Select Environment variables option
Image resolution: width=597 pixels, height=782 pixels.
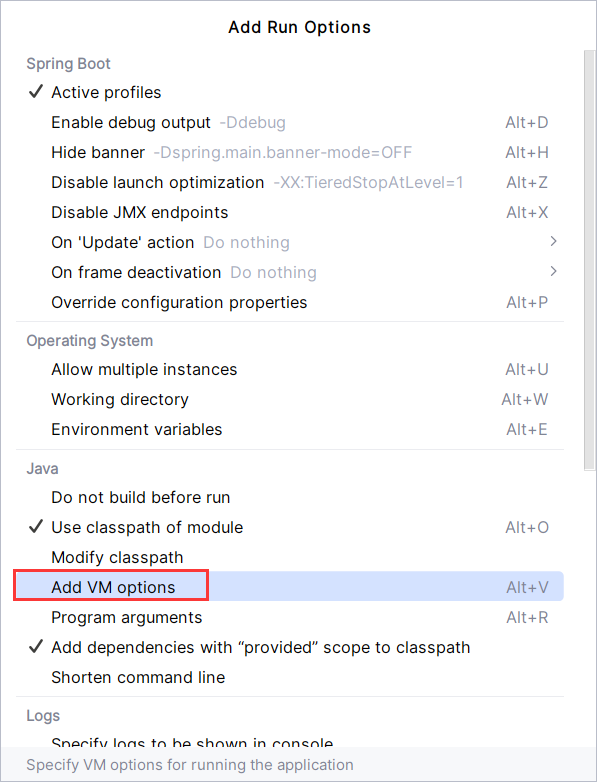(x=290, y=429)
